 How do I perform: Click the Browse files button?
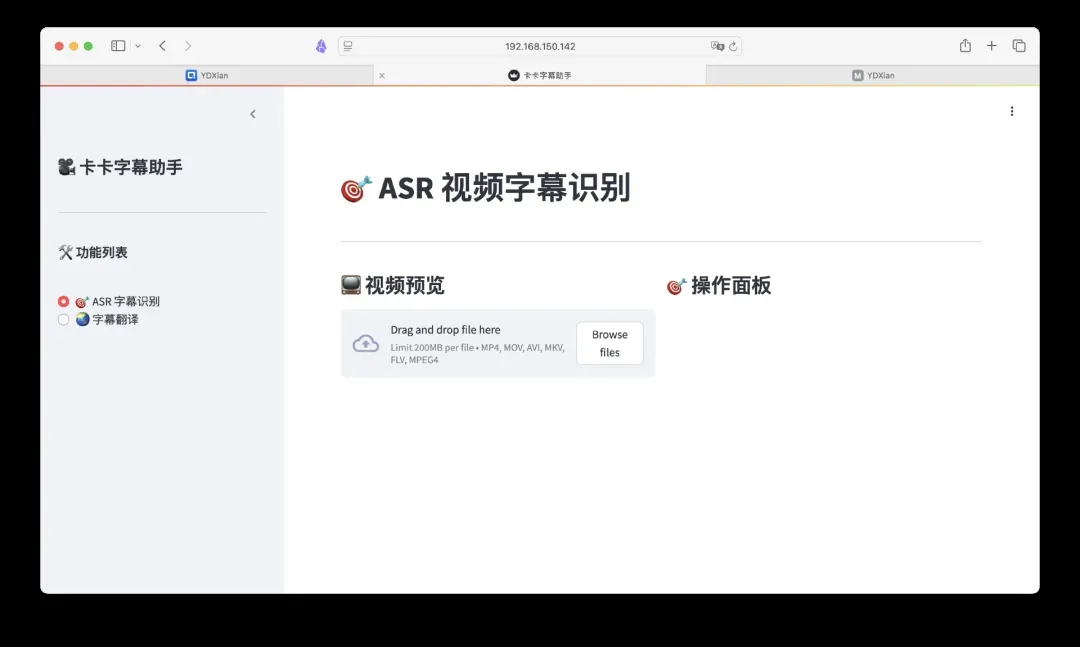click(609, 343)
